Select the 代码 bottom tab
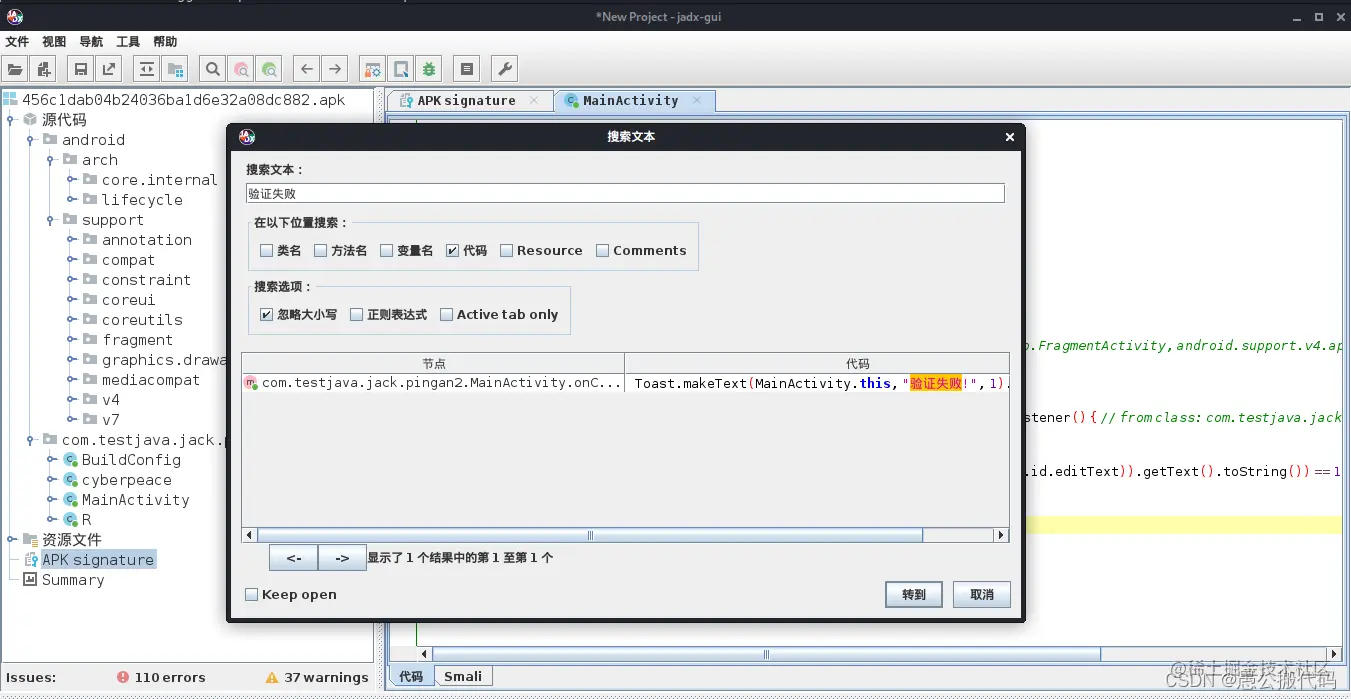This screenshot has width=1351, height=699. pos(411,677)
